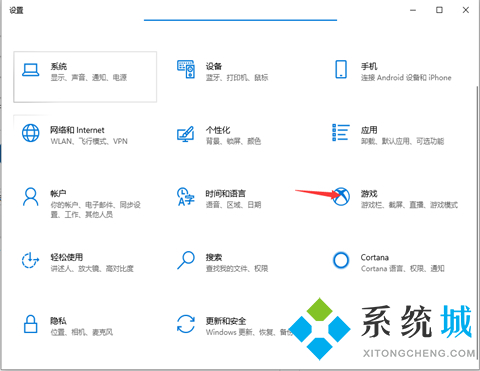Viewport: 480px width, 371px height.
Task: Click the 时间和语言 title text
Action: (226, 194)
